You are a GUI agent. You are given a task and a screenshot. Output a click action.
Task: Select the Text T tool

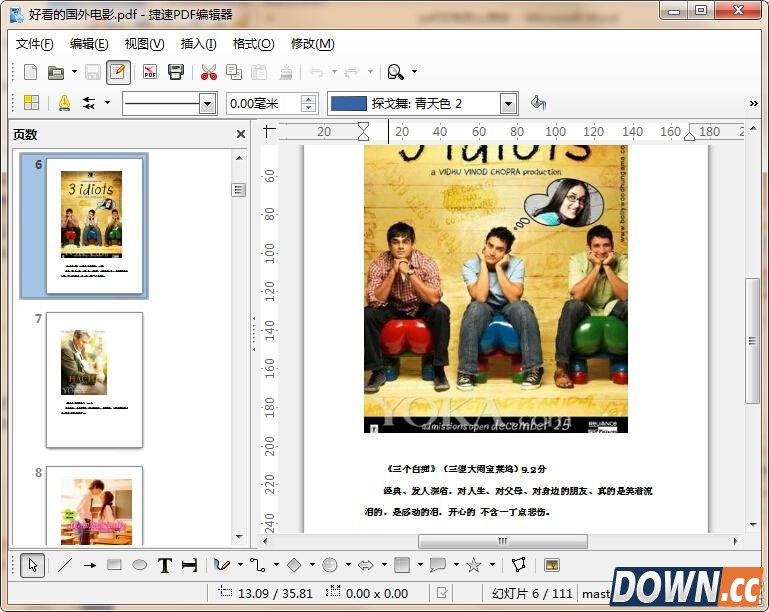coord(165,565)
